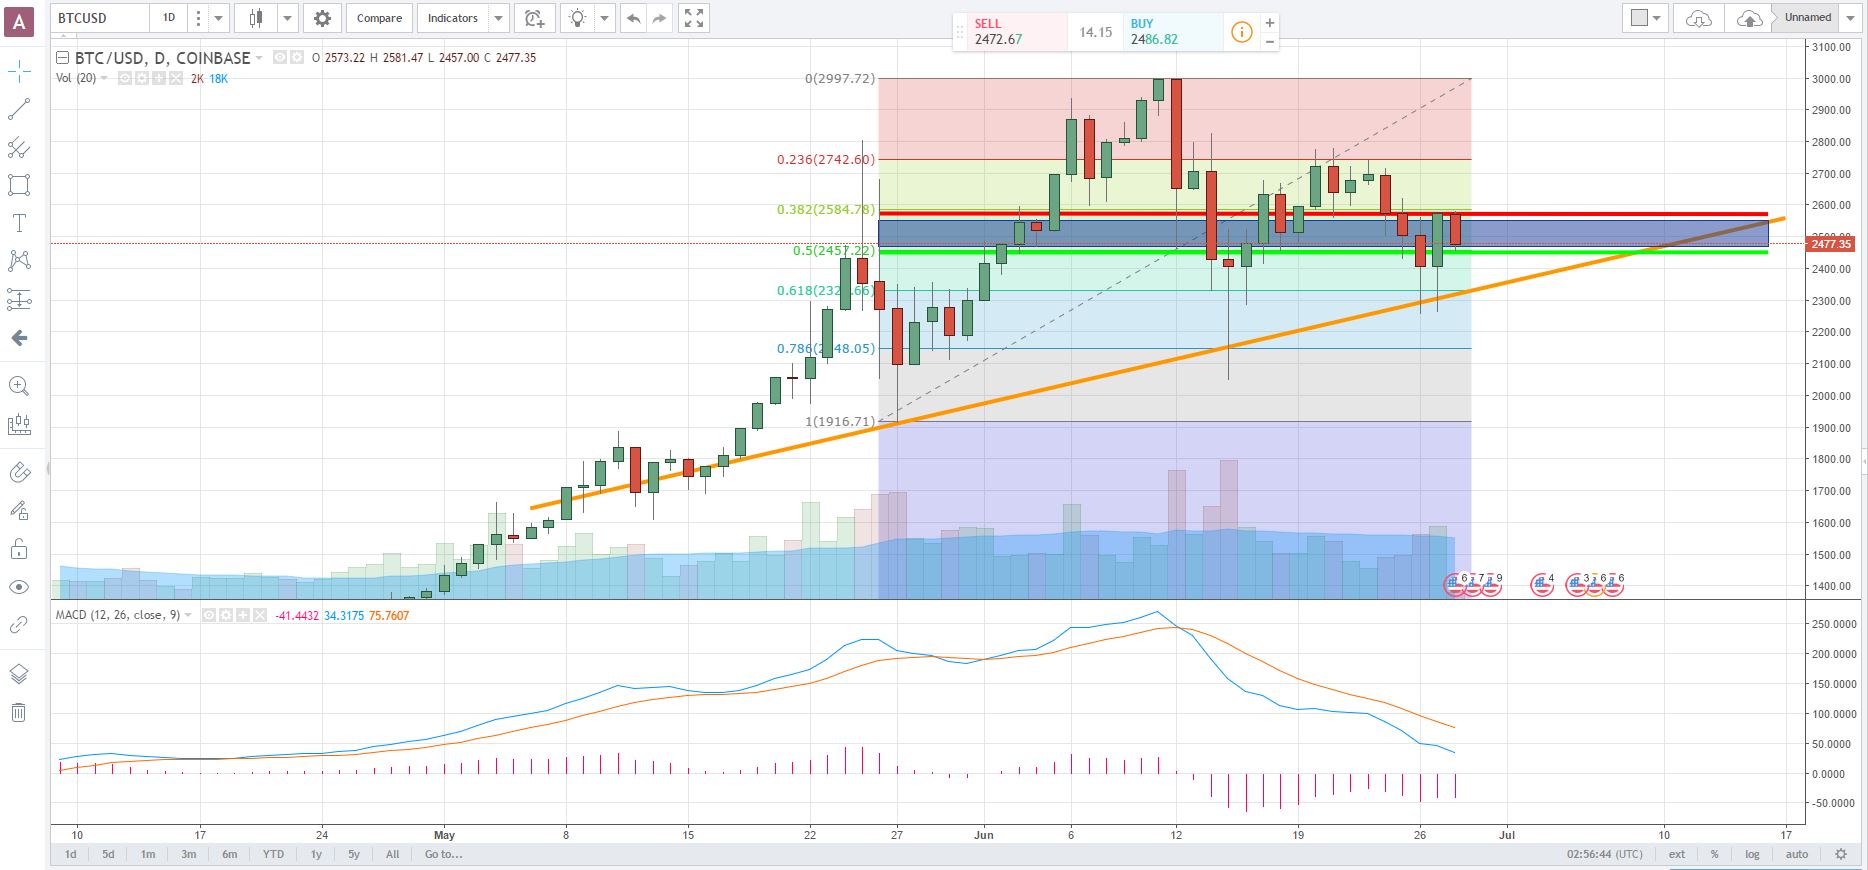
Task: Open the bar chart measure tool
Action: pos(19,425)
